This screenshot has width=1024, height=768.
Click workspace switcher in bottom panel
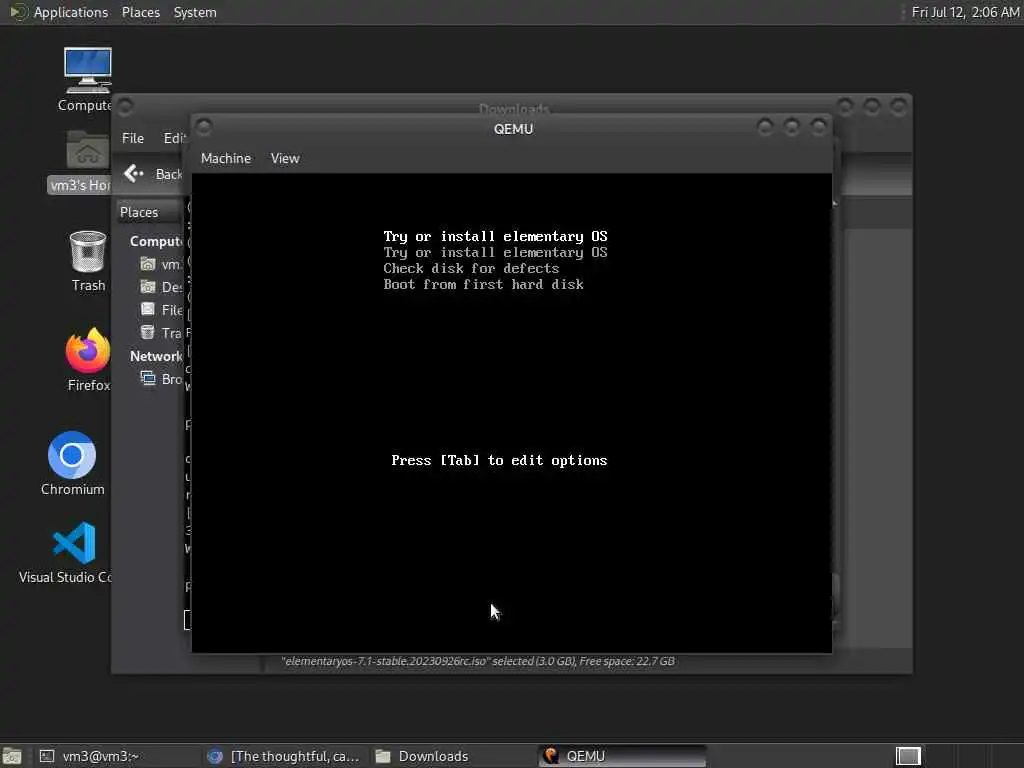tap(908, 756)
